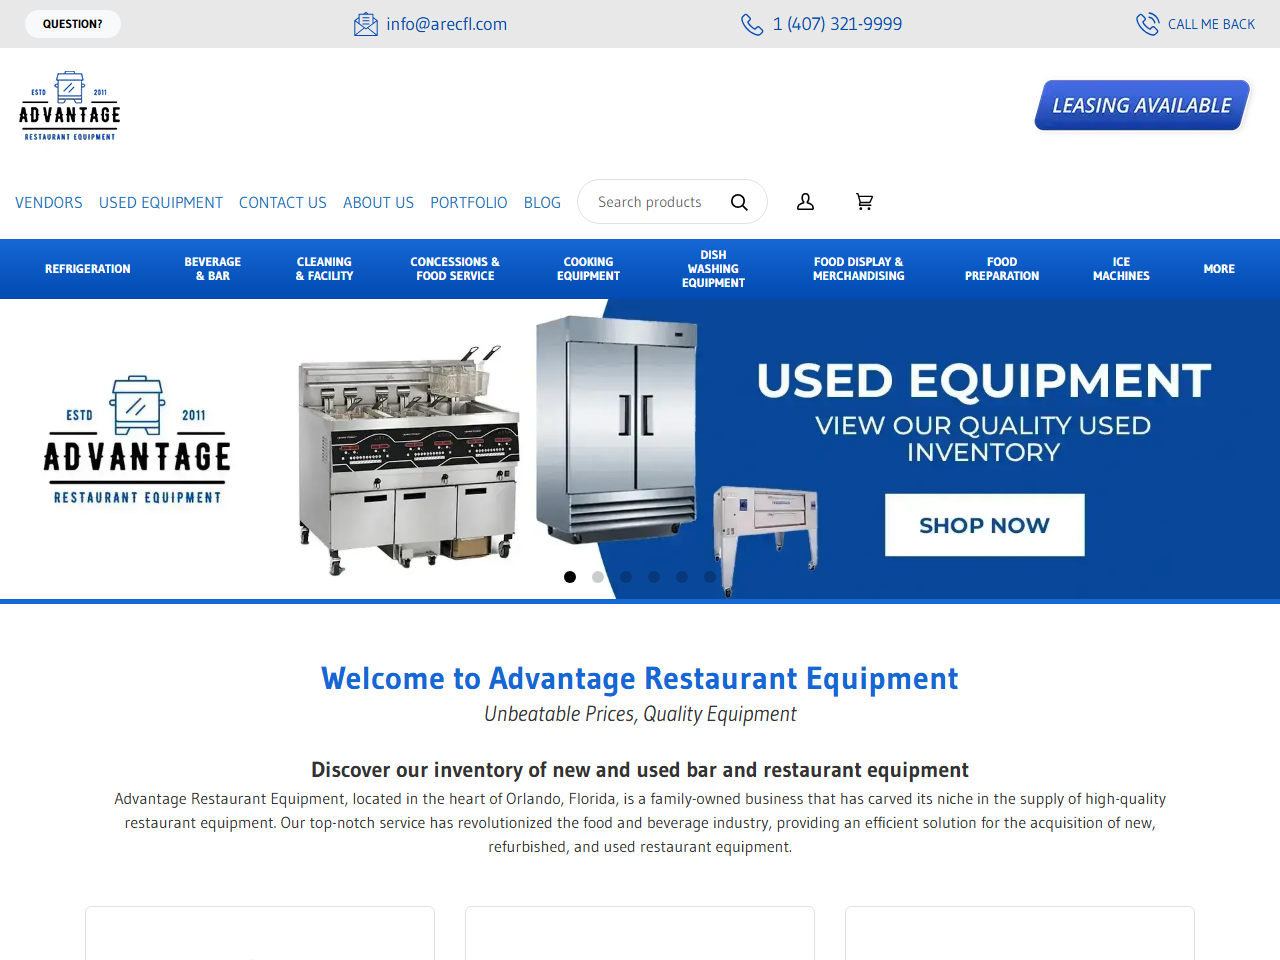Expand the MORE category menu

(1219, 269)
